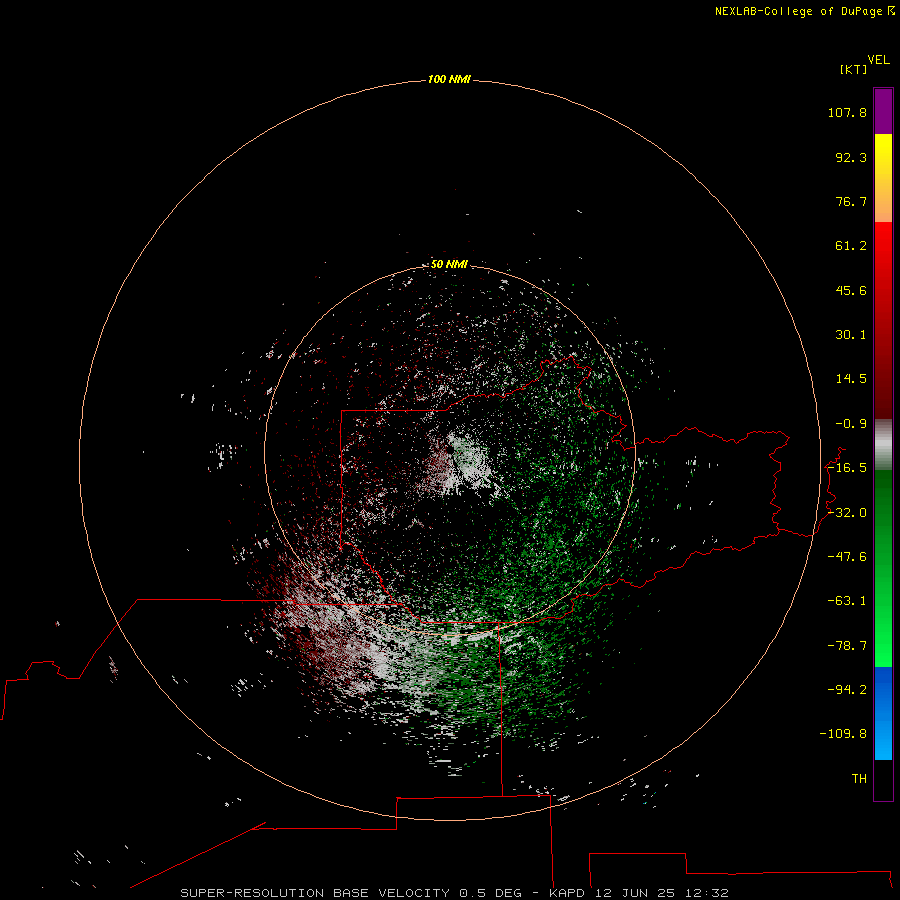Click the VEL legend title
The width and height of the screenshot is (900, 900).
[878, 60]
